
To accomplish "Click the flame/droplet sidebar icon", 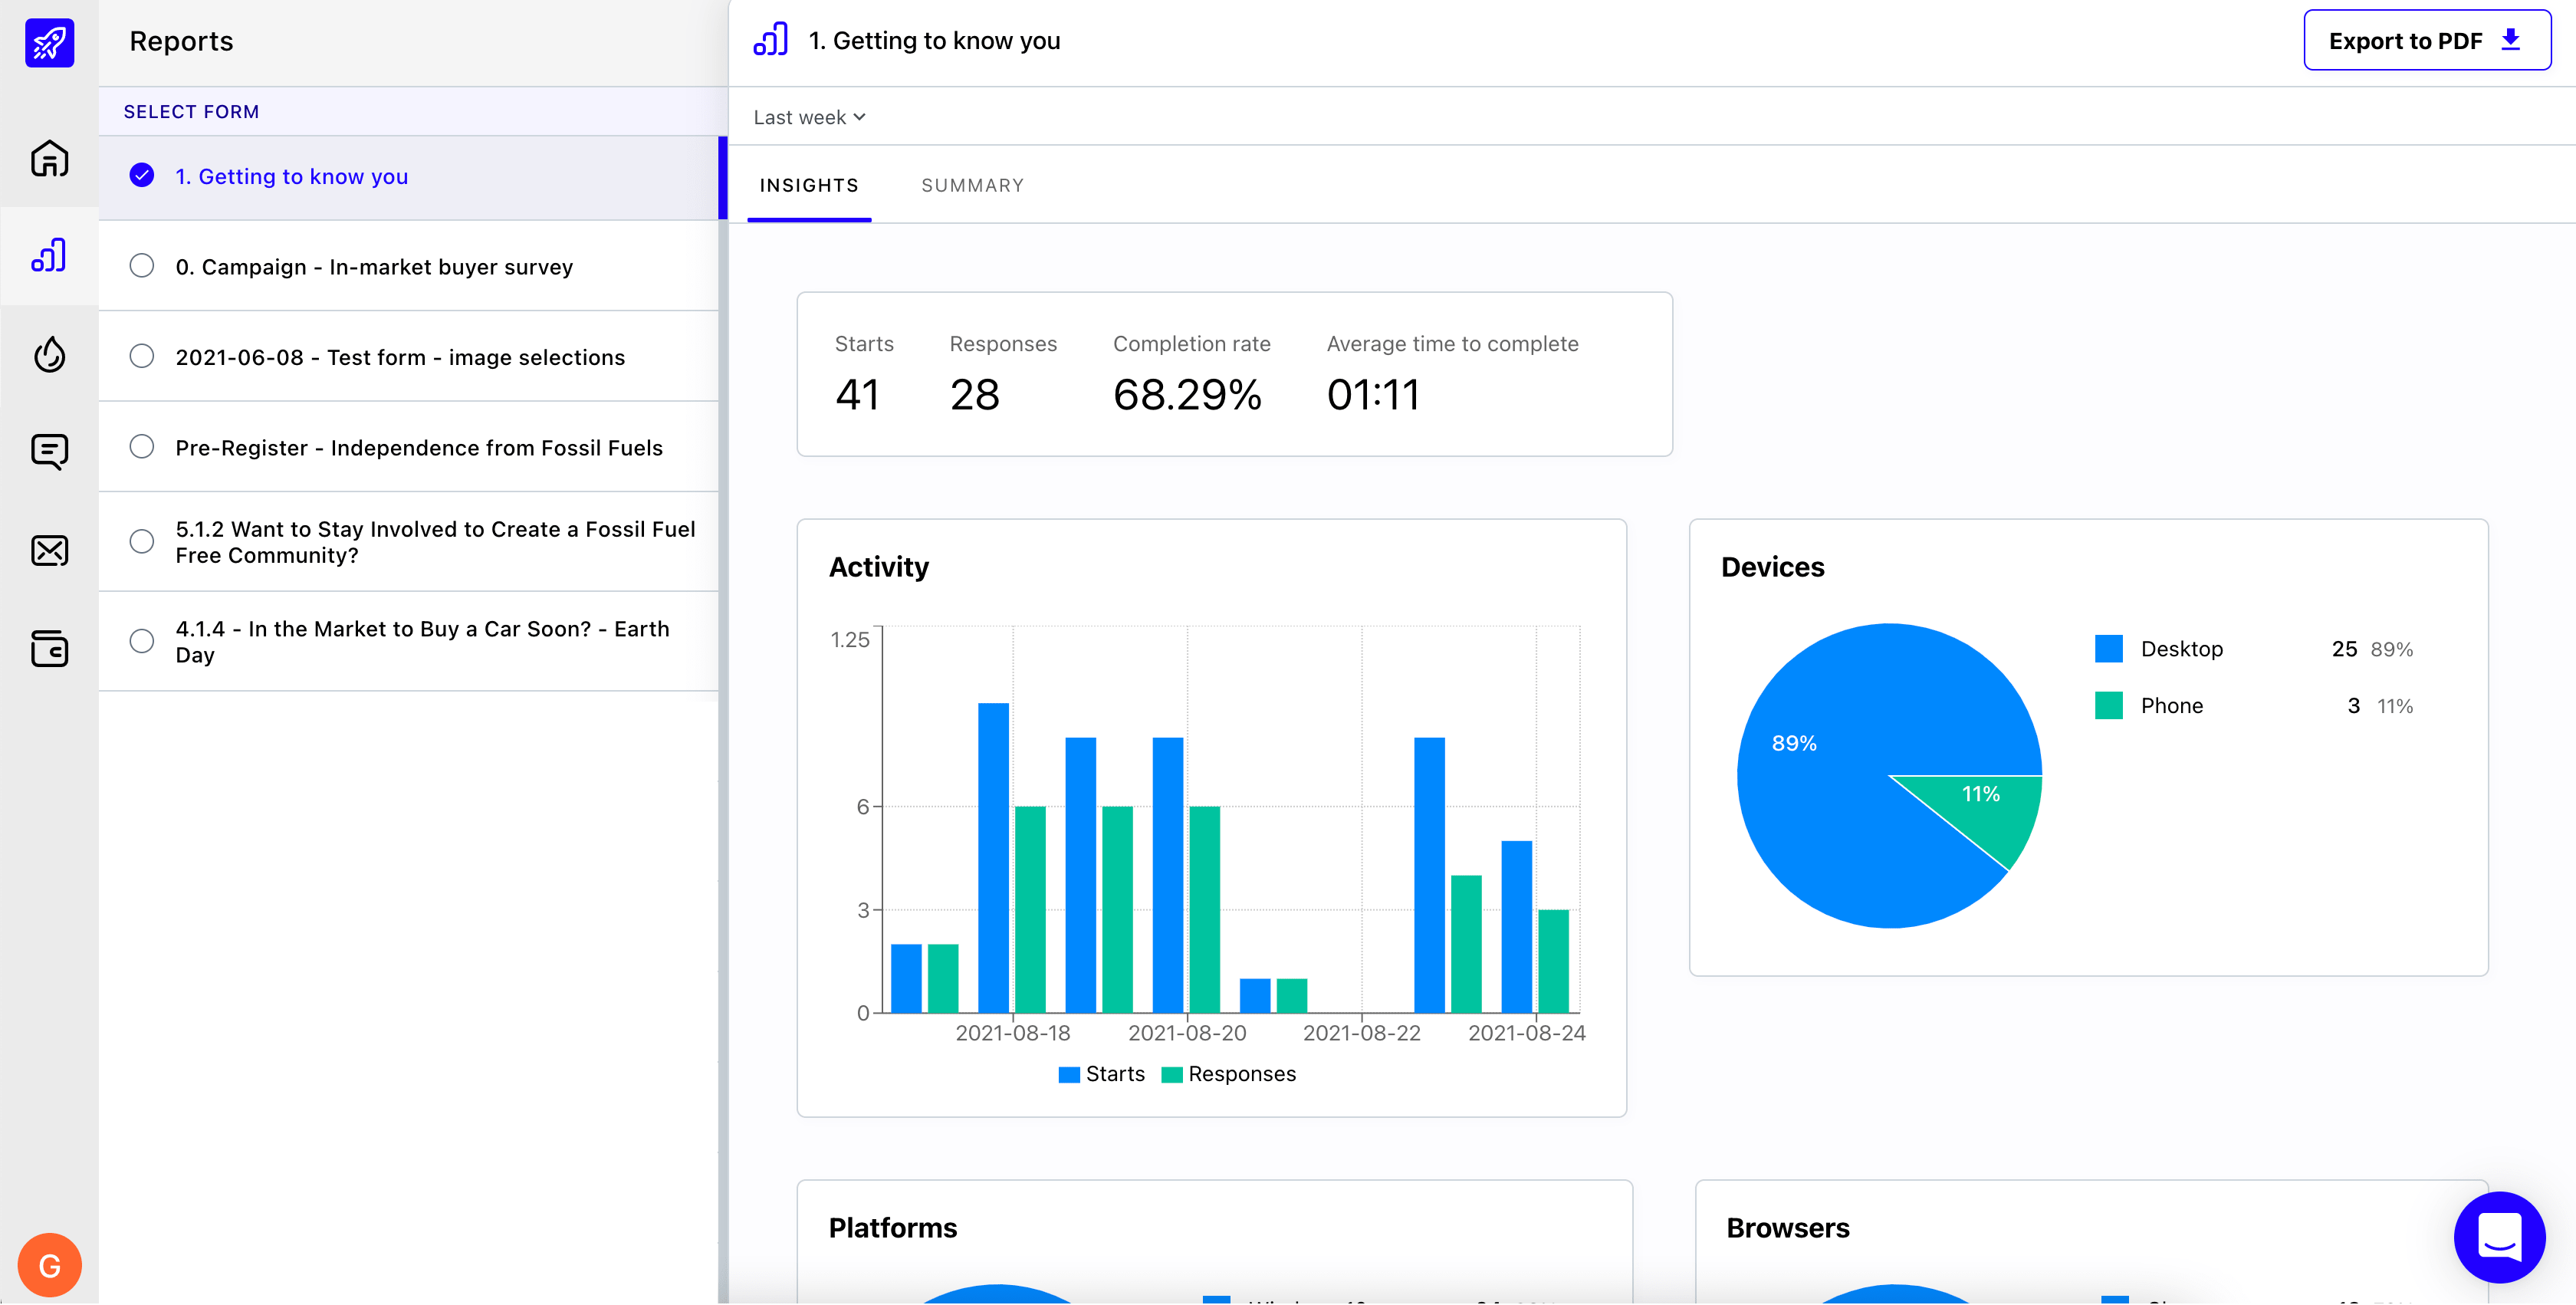I will (x=48, y=354).
